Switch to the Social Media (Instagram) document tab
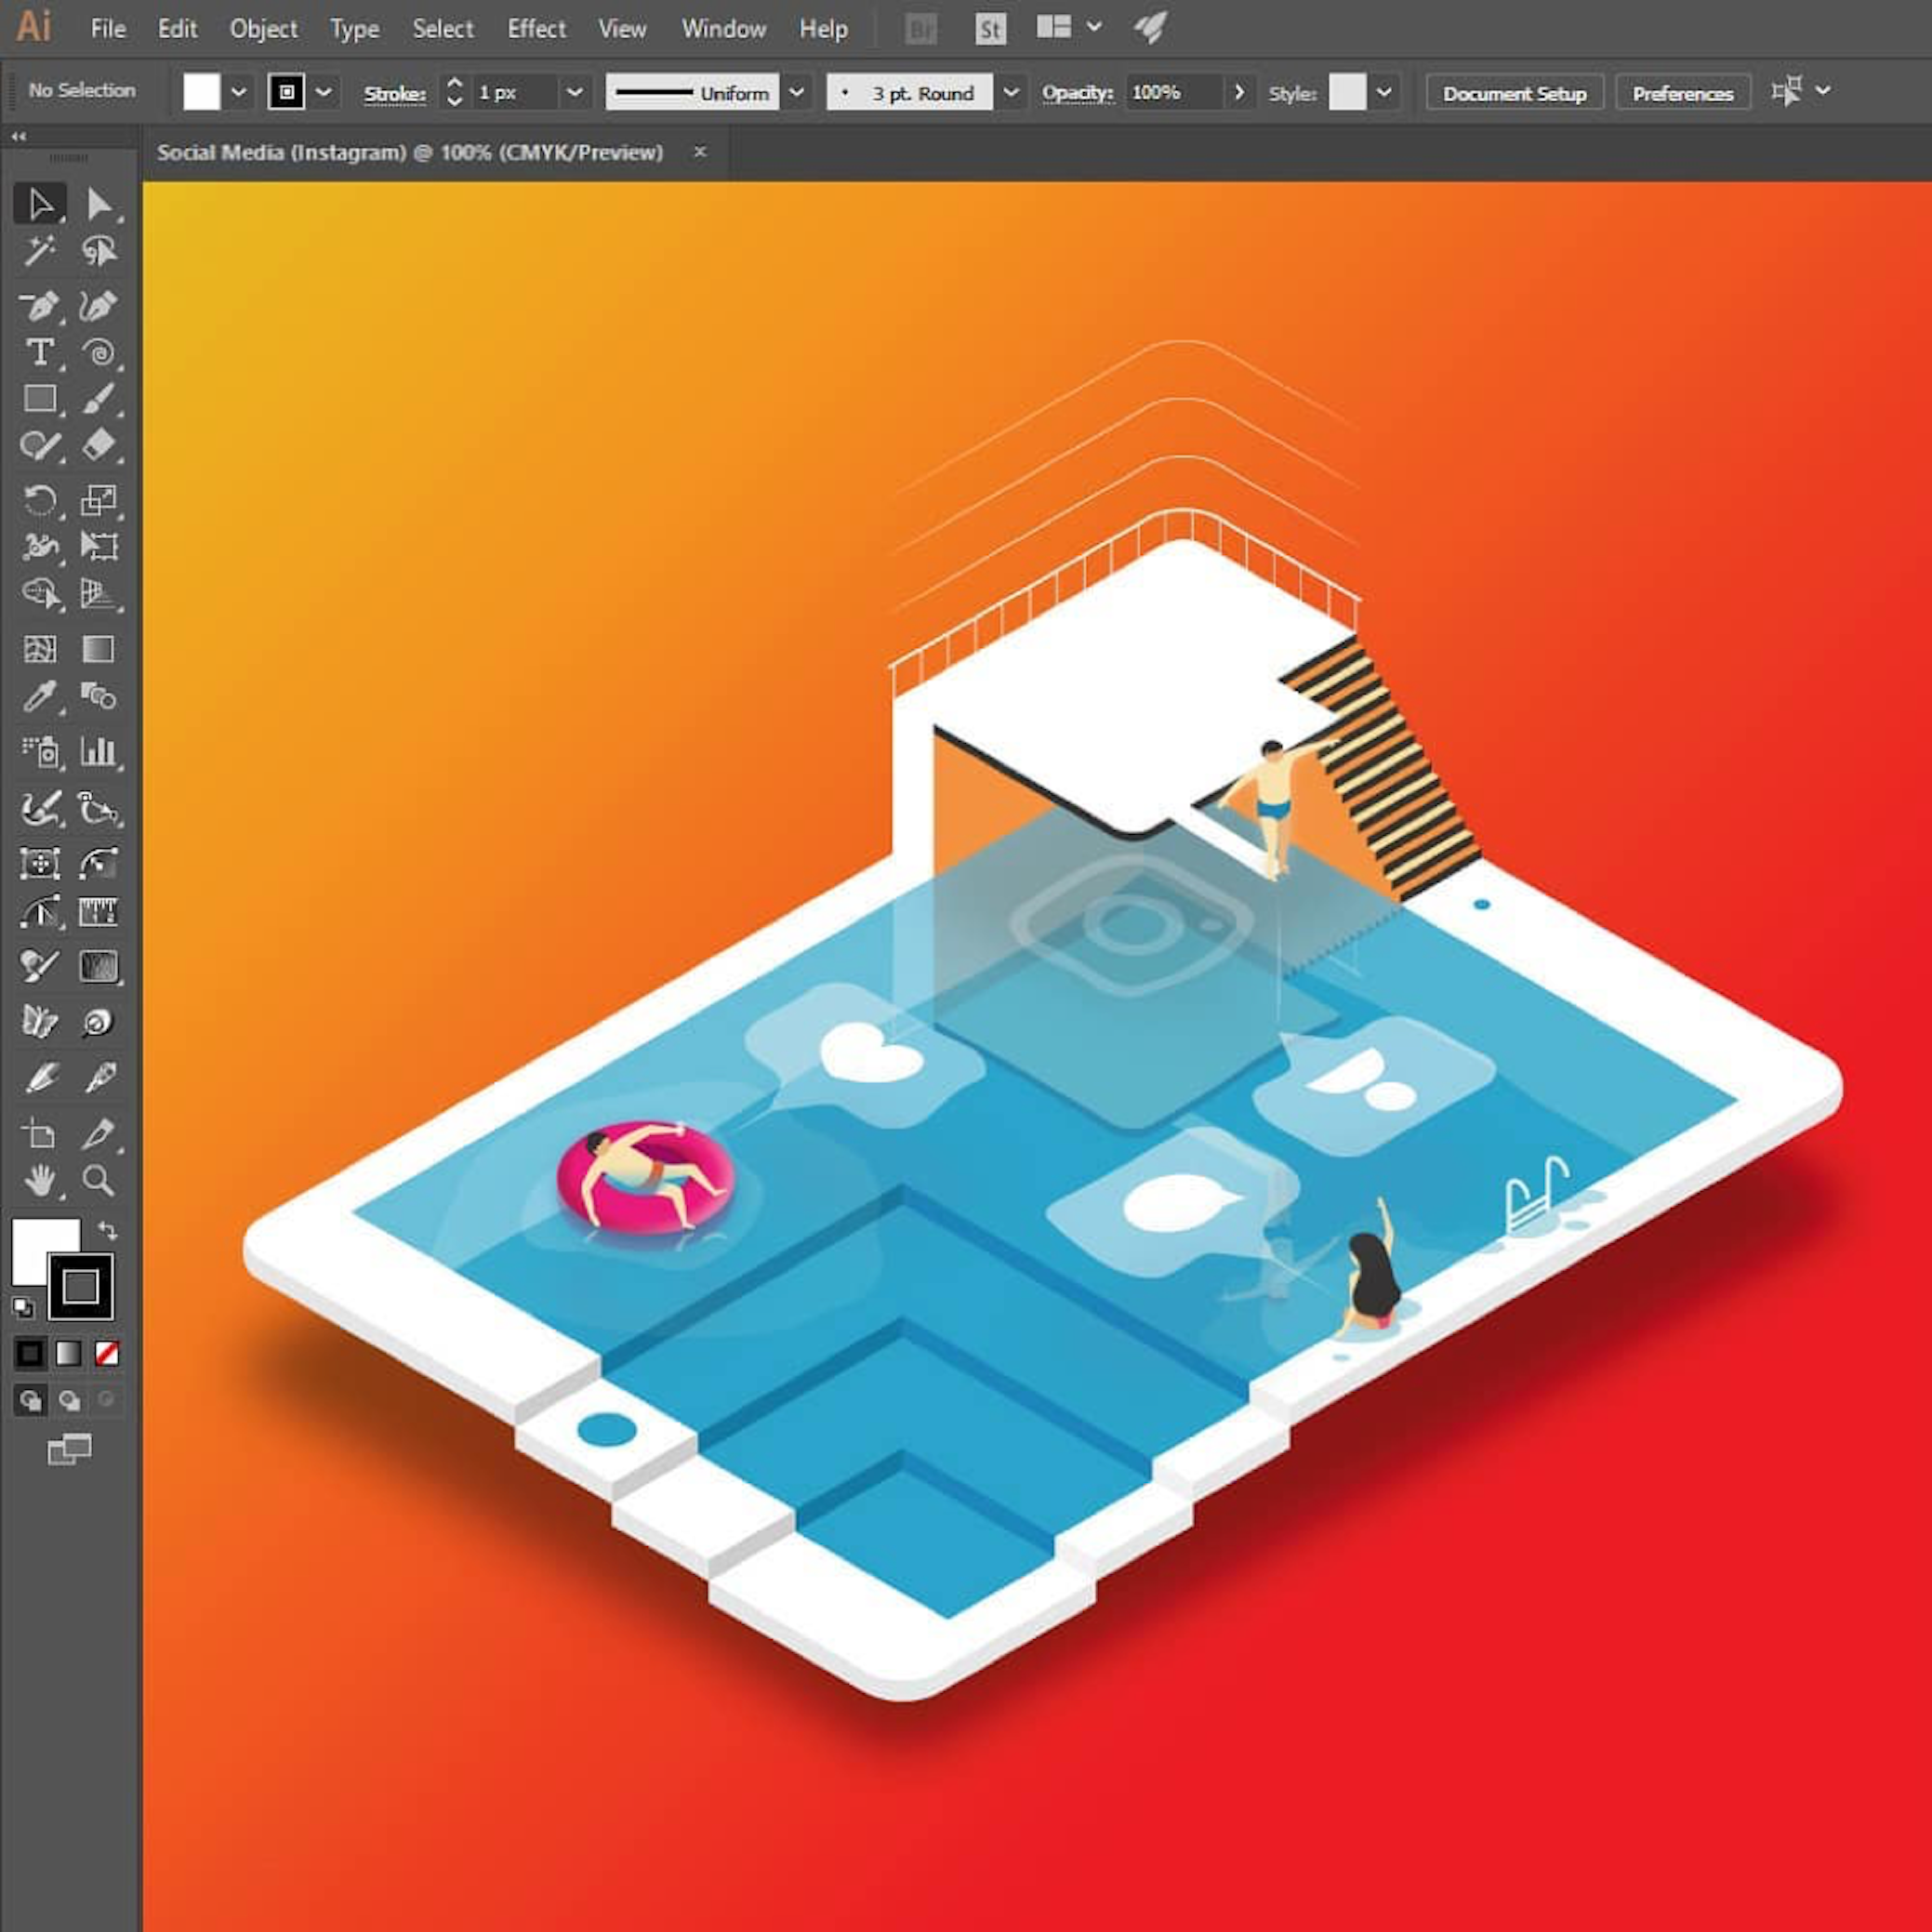1932x1932 pixels. pyautogui.click(x=410, y=152)
